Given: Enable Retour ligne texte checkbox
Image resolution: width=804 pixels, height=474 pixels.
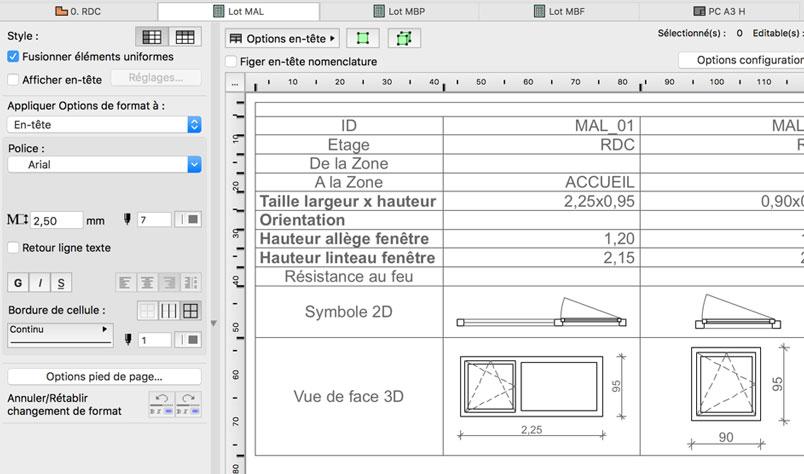Looking at the screenshot, I should [x=13, y=248].
